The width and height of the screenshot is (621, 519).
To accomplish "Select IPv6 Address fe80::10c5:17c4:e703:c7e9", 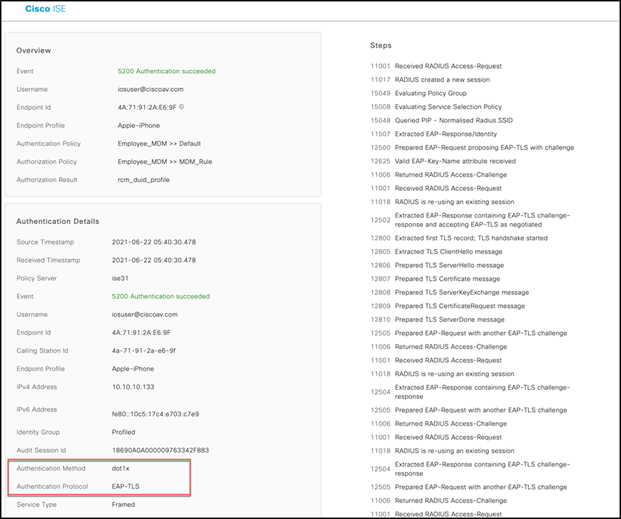I will (155, 414).
